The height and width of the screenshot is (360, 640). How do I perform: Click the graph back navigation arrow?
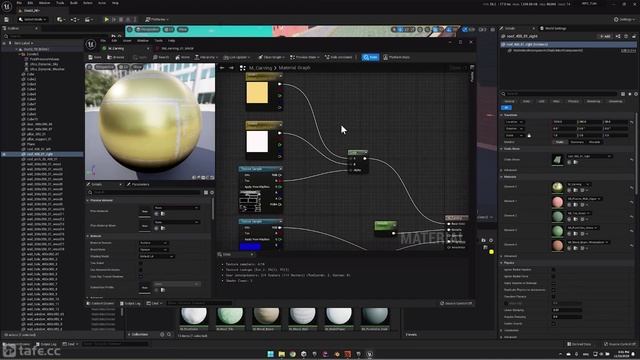tap(222, 68)
